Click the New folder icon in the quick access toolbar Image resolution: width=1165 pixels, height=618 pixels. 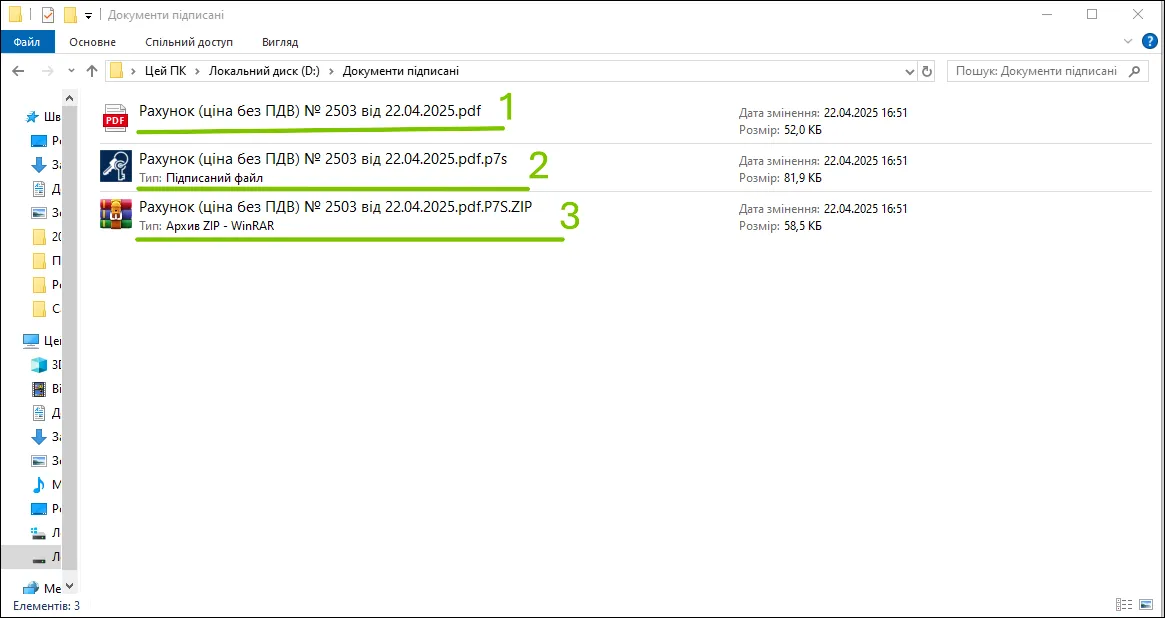(x=71, y=15)
